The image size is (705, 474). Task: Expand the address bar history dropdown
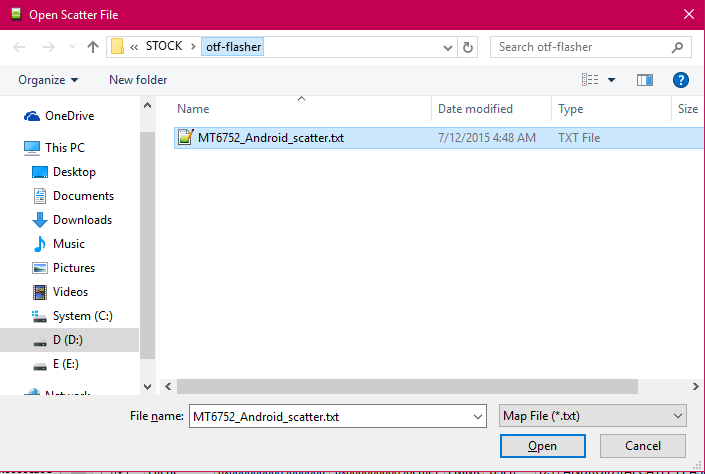(x=447, y=47)
